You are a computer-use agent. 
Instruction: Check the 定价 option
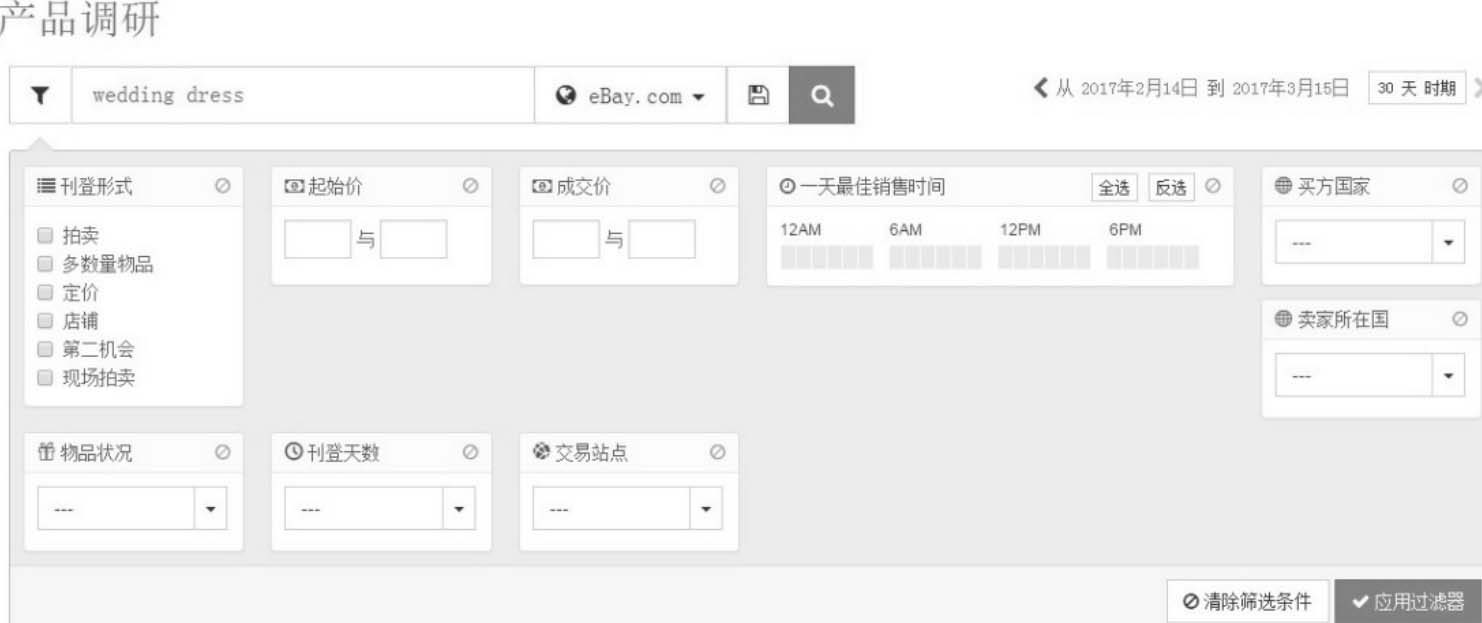(x=44, y=293)
